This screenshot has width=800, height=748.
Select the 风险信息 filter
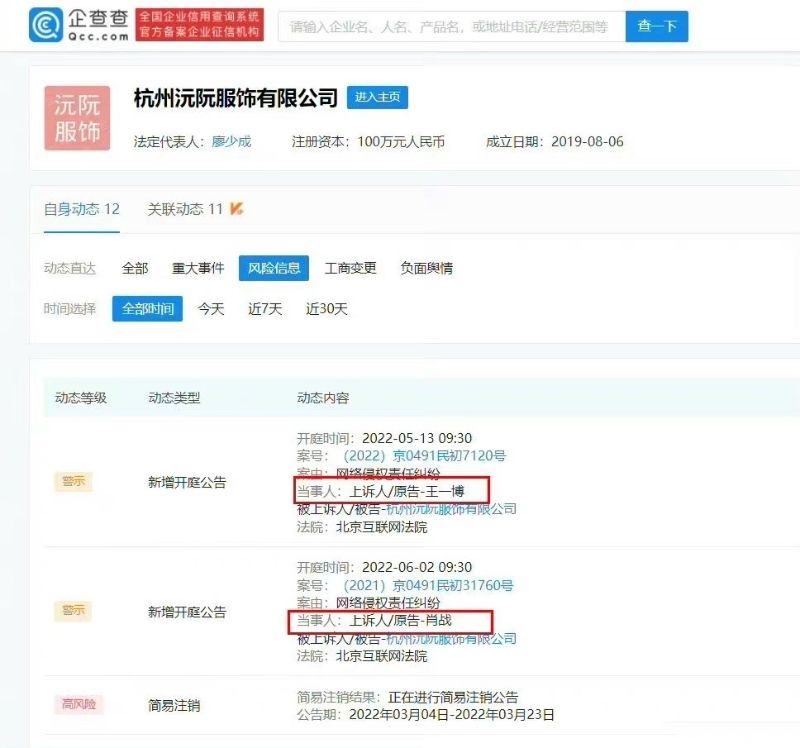click(x=273, y=268)
